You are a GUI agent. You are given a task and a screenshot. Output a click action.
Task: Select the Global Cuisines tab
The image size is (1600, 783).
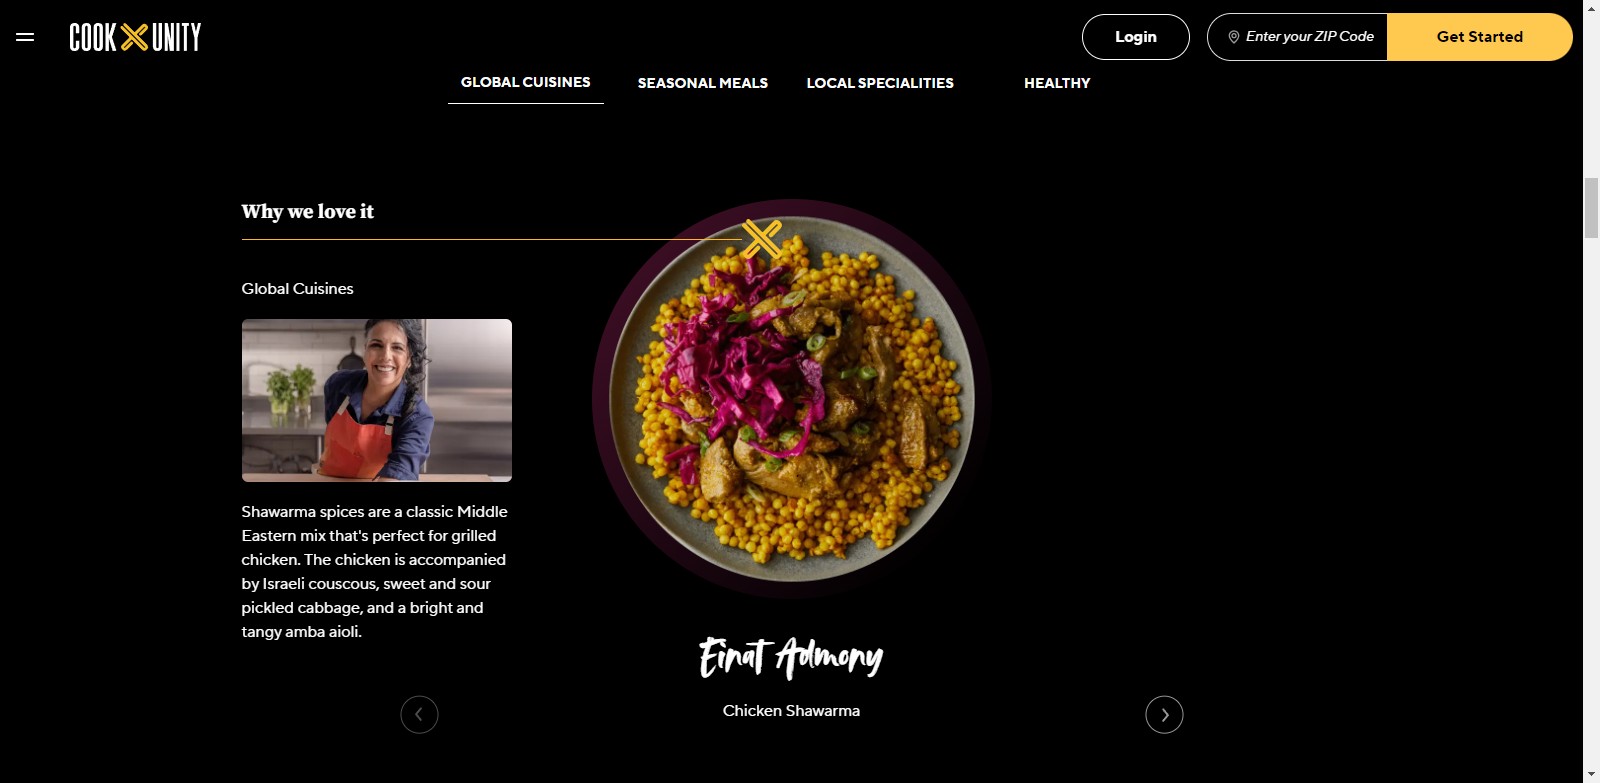pyautogui.click(x=526, y=83)
